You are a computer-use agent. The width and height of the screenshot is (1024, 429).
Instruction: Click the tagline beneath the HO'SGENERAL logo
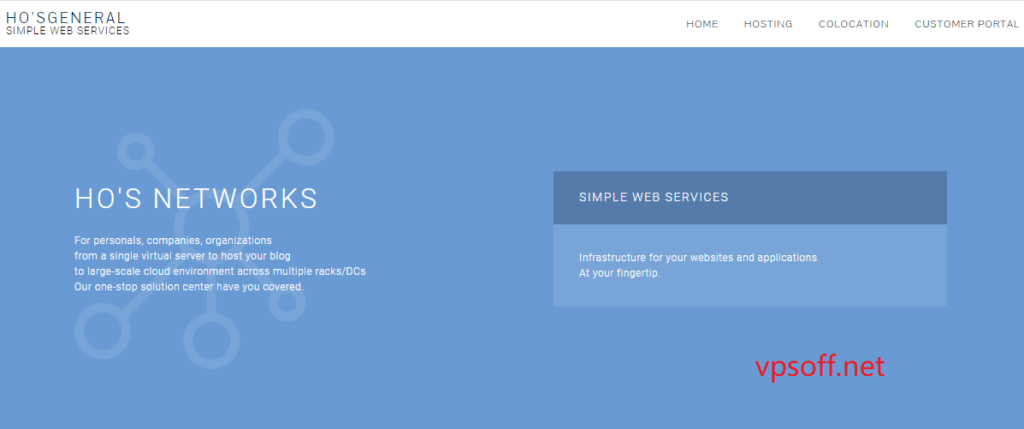click(67, 31)
